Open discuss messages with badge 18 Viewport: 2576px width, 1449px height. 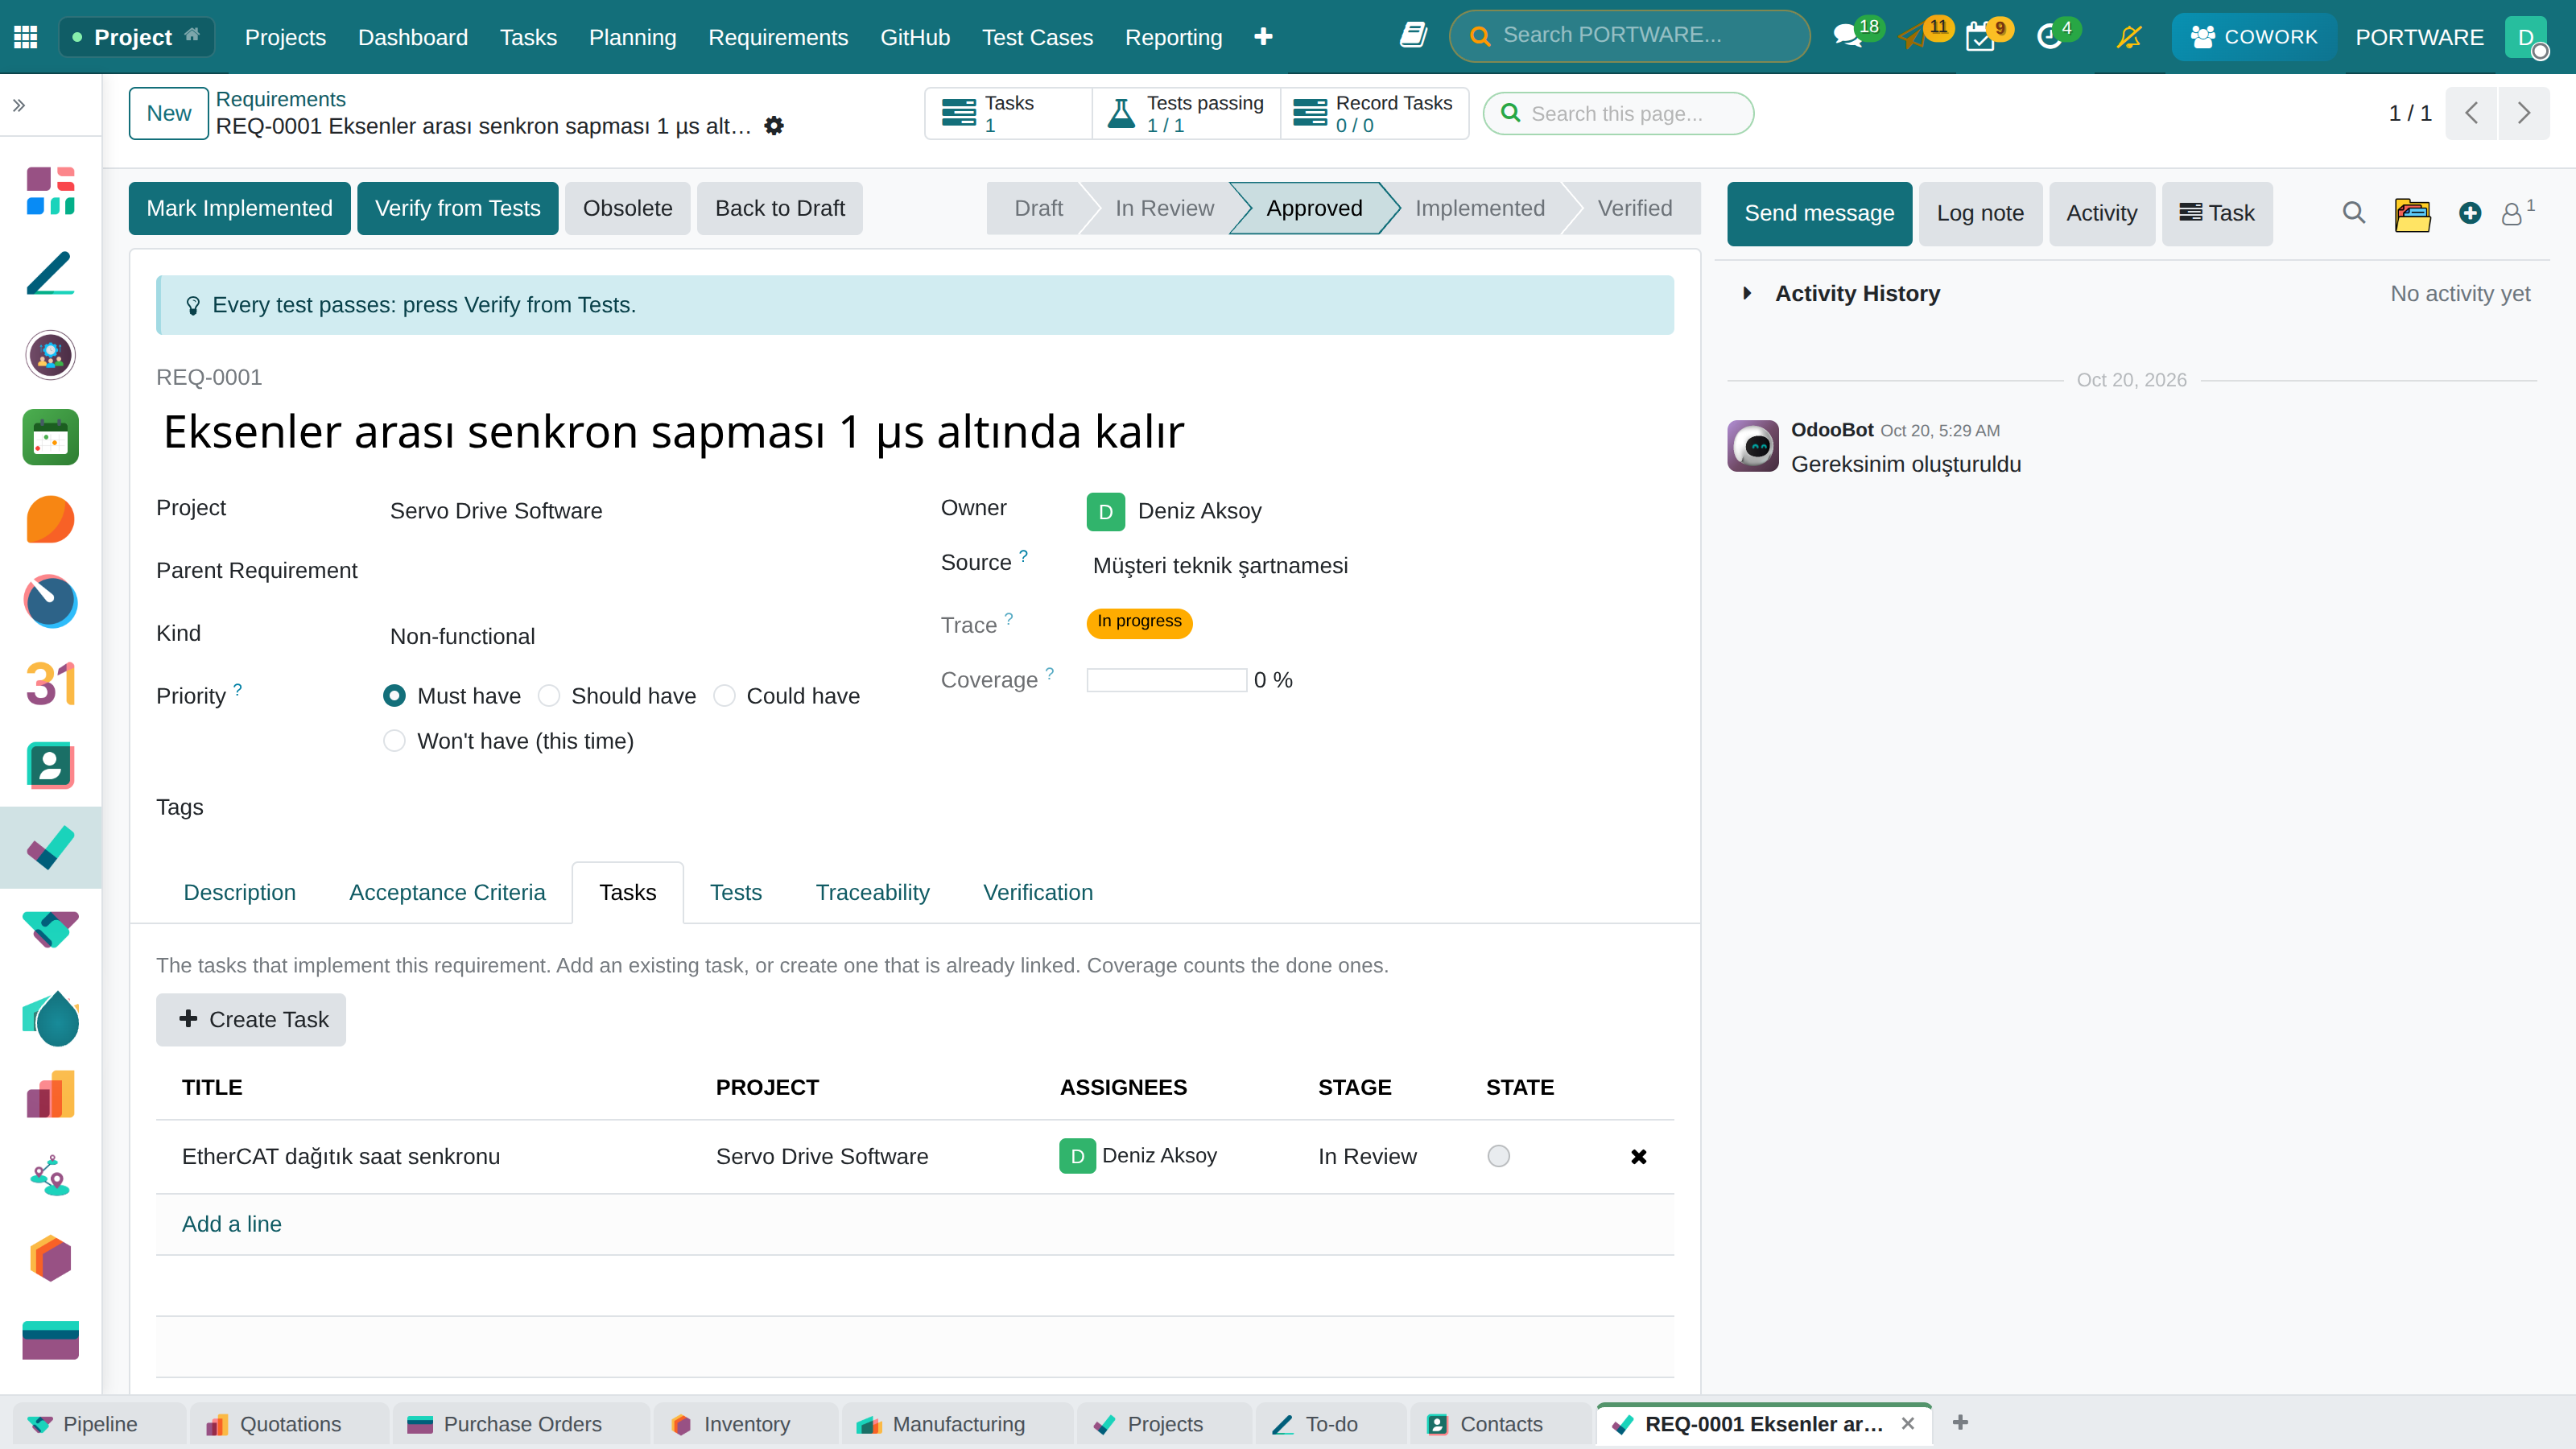(x=1848, y=37)
